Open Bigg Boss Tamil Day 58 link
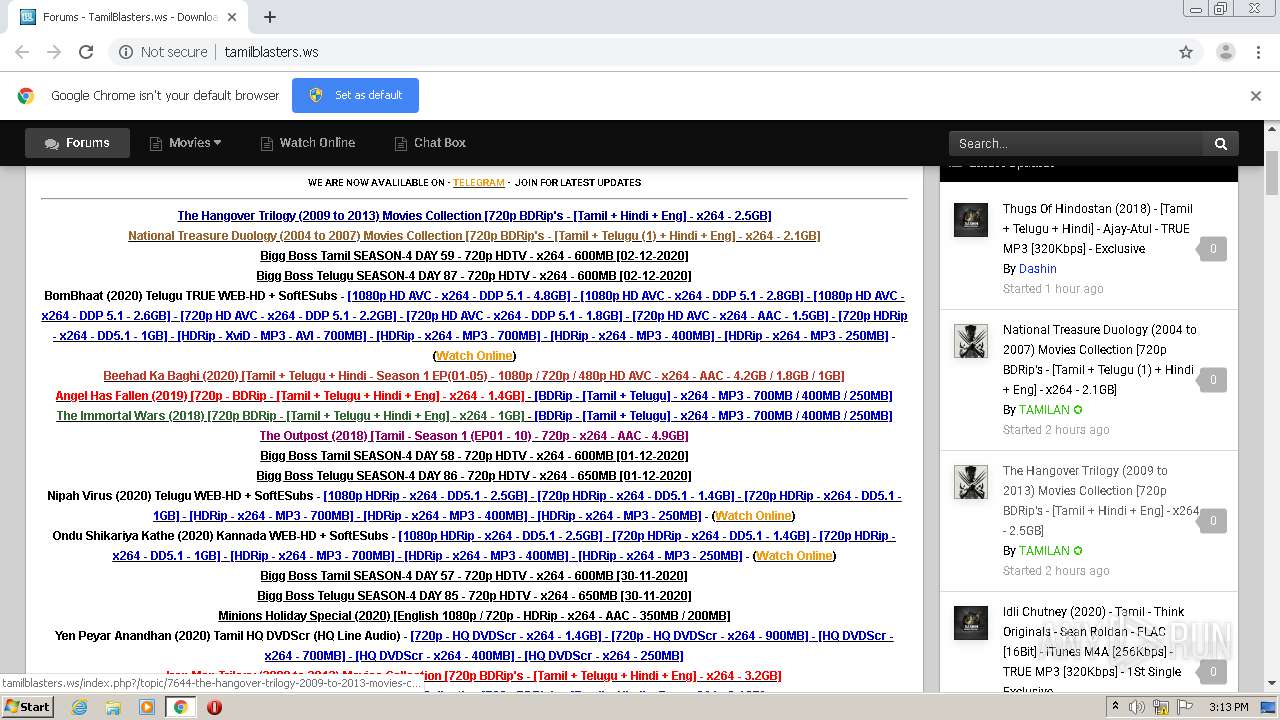The height and width of the screenshot is (720, 1280). 474,456
